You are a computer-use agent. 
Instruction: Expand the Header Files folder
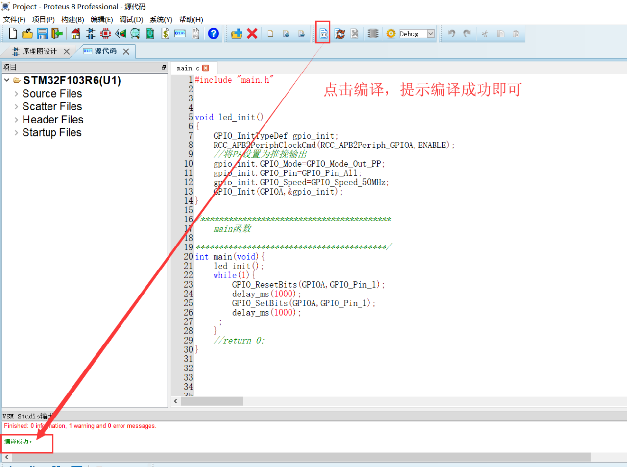[x=16, y=120]
